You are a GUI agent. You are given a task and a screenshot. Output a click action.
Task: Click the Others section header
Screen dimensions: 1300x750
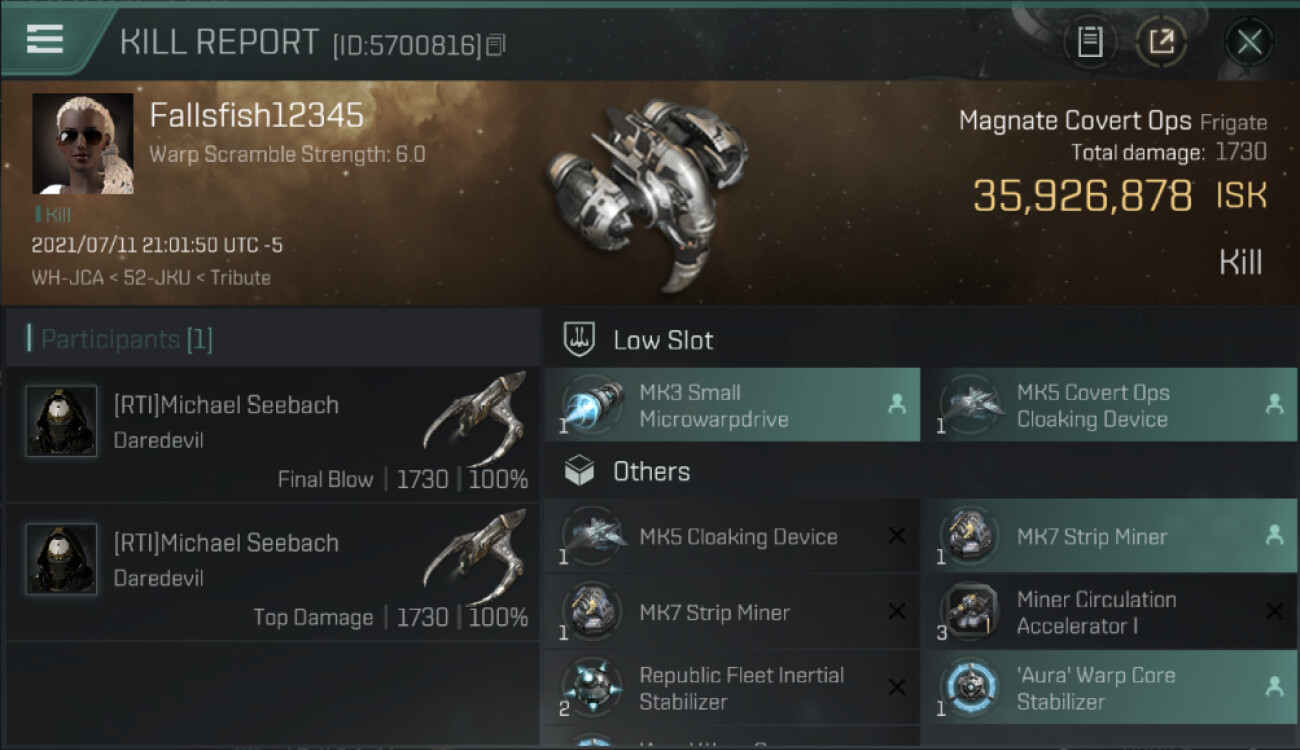651,472
